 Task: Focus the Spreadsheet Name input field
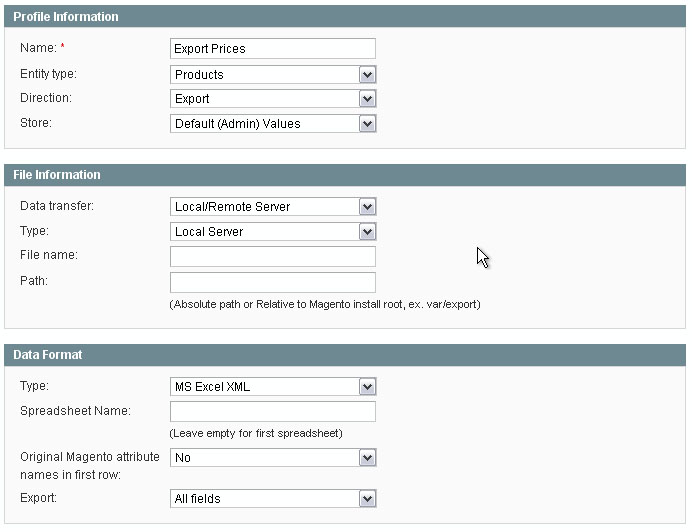pyautogui.click(x=273, y=411)
